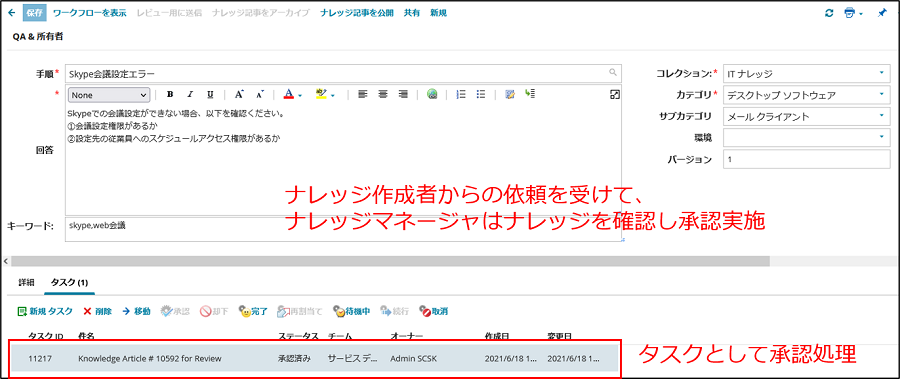Image resolution: width=900 pixels, height=383 pixels.
Task: Switch to the 詳細 tab
Action: (x=26, y=283)
